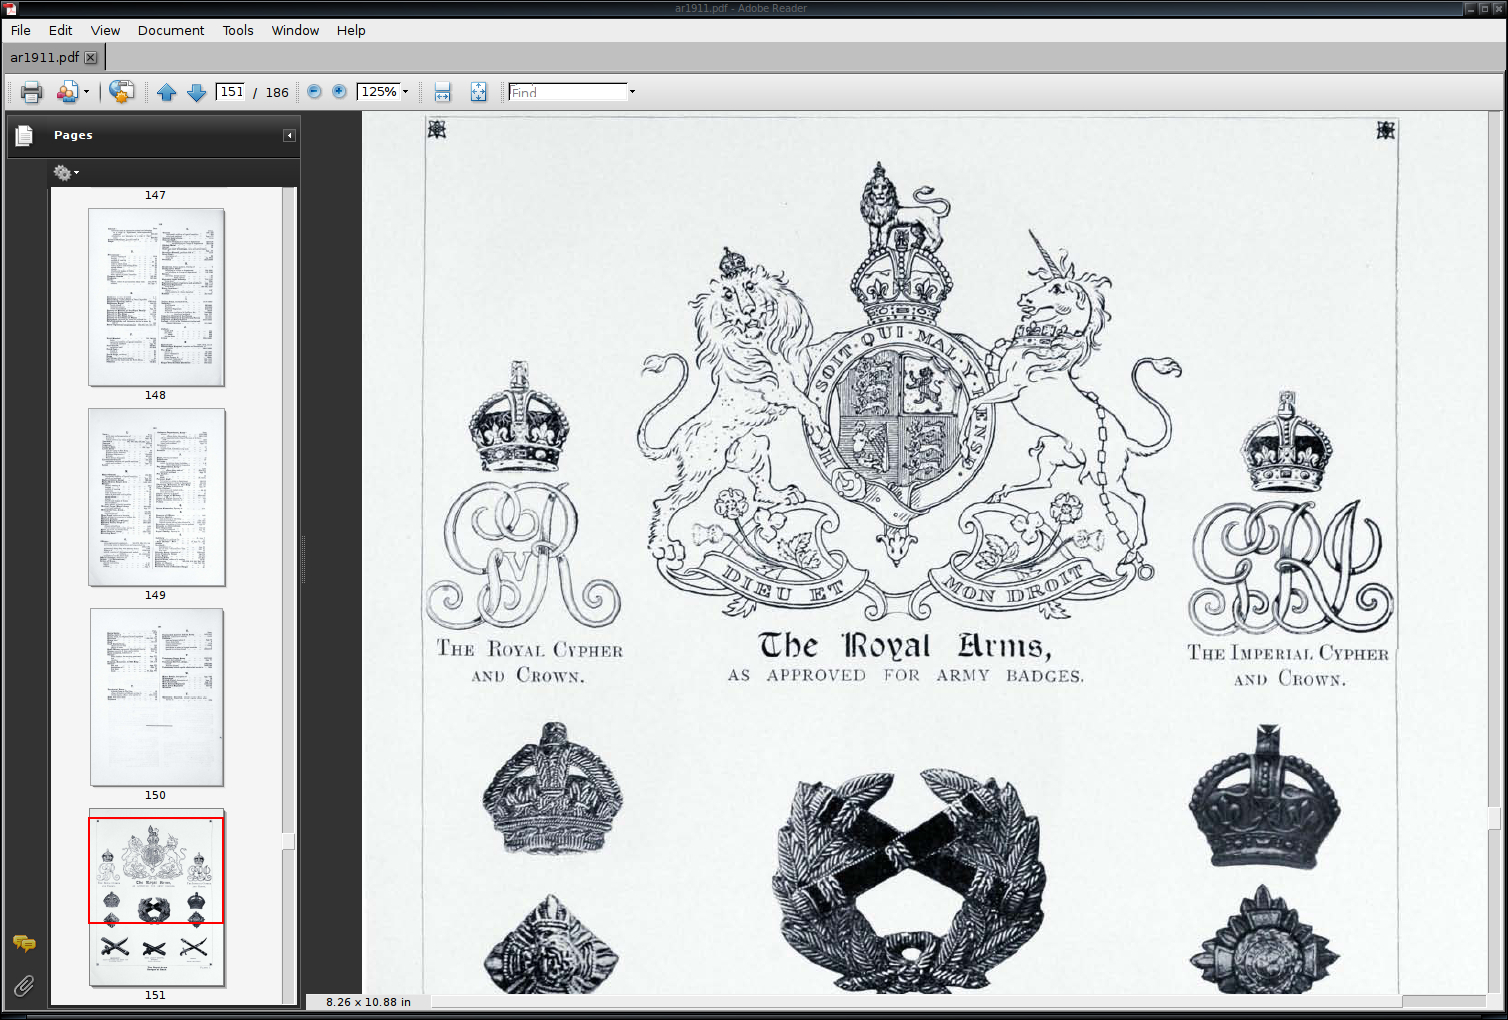The image size is (1508, 1020).
Task: Open the Pages panel options gear menu
Action: [66, 173]
